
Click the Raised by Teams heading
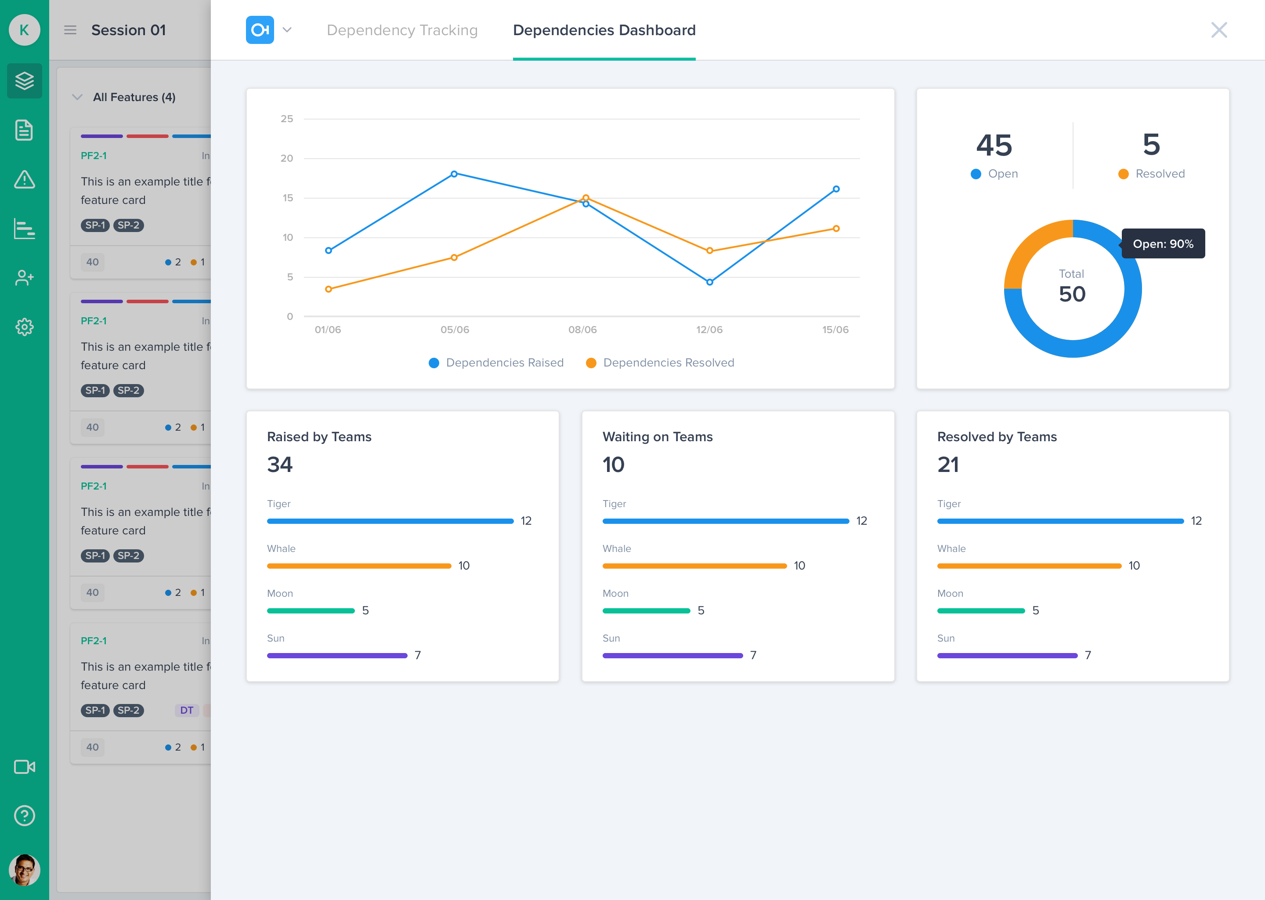pyautogui.click(x=319, y=437)
